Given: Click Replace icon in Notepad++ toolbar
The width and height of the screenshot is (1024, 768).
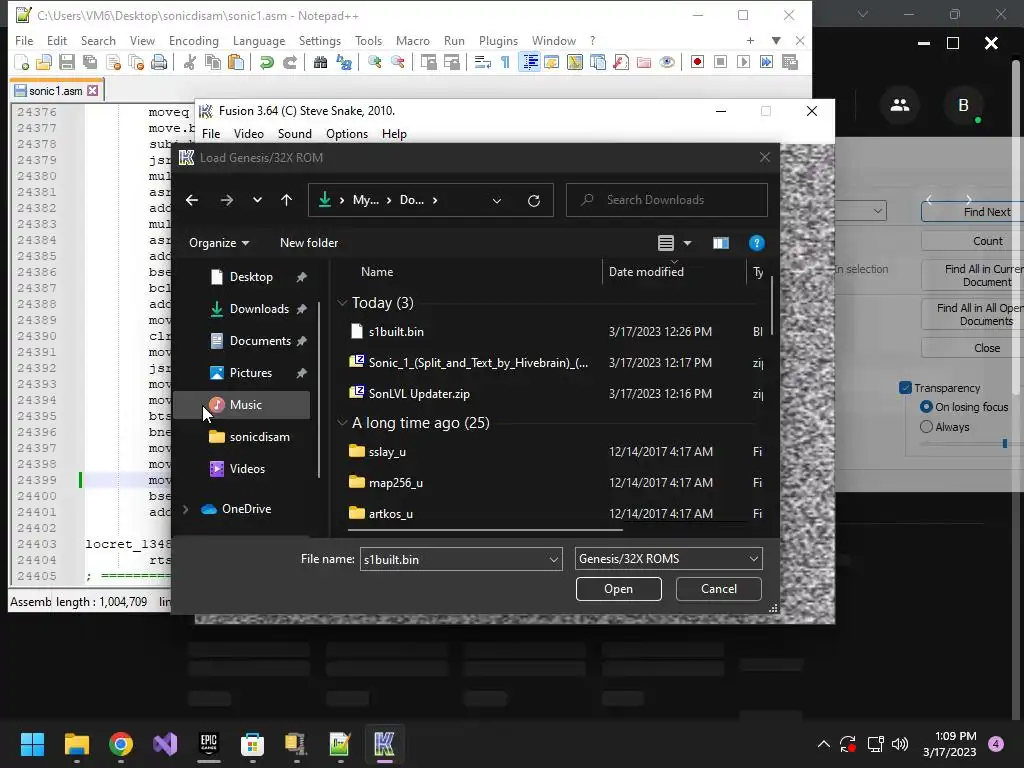Looking at the screenshot, I should pyautogui.click(x=344, y=62).
